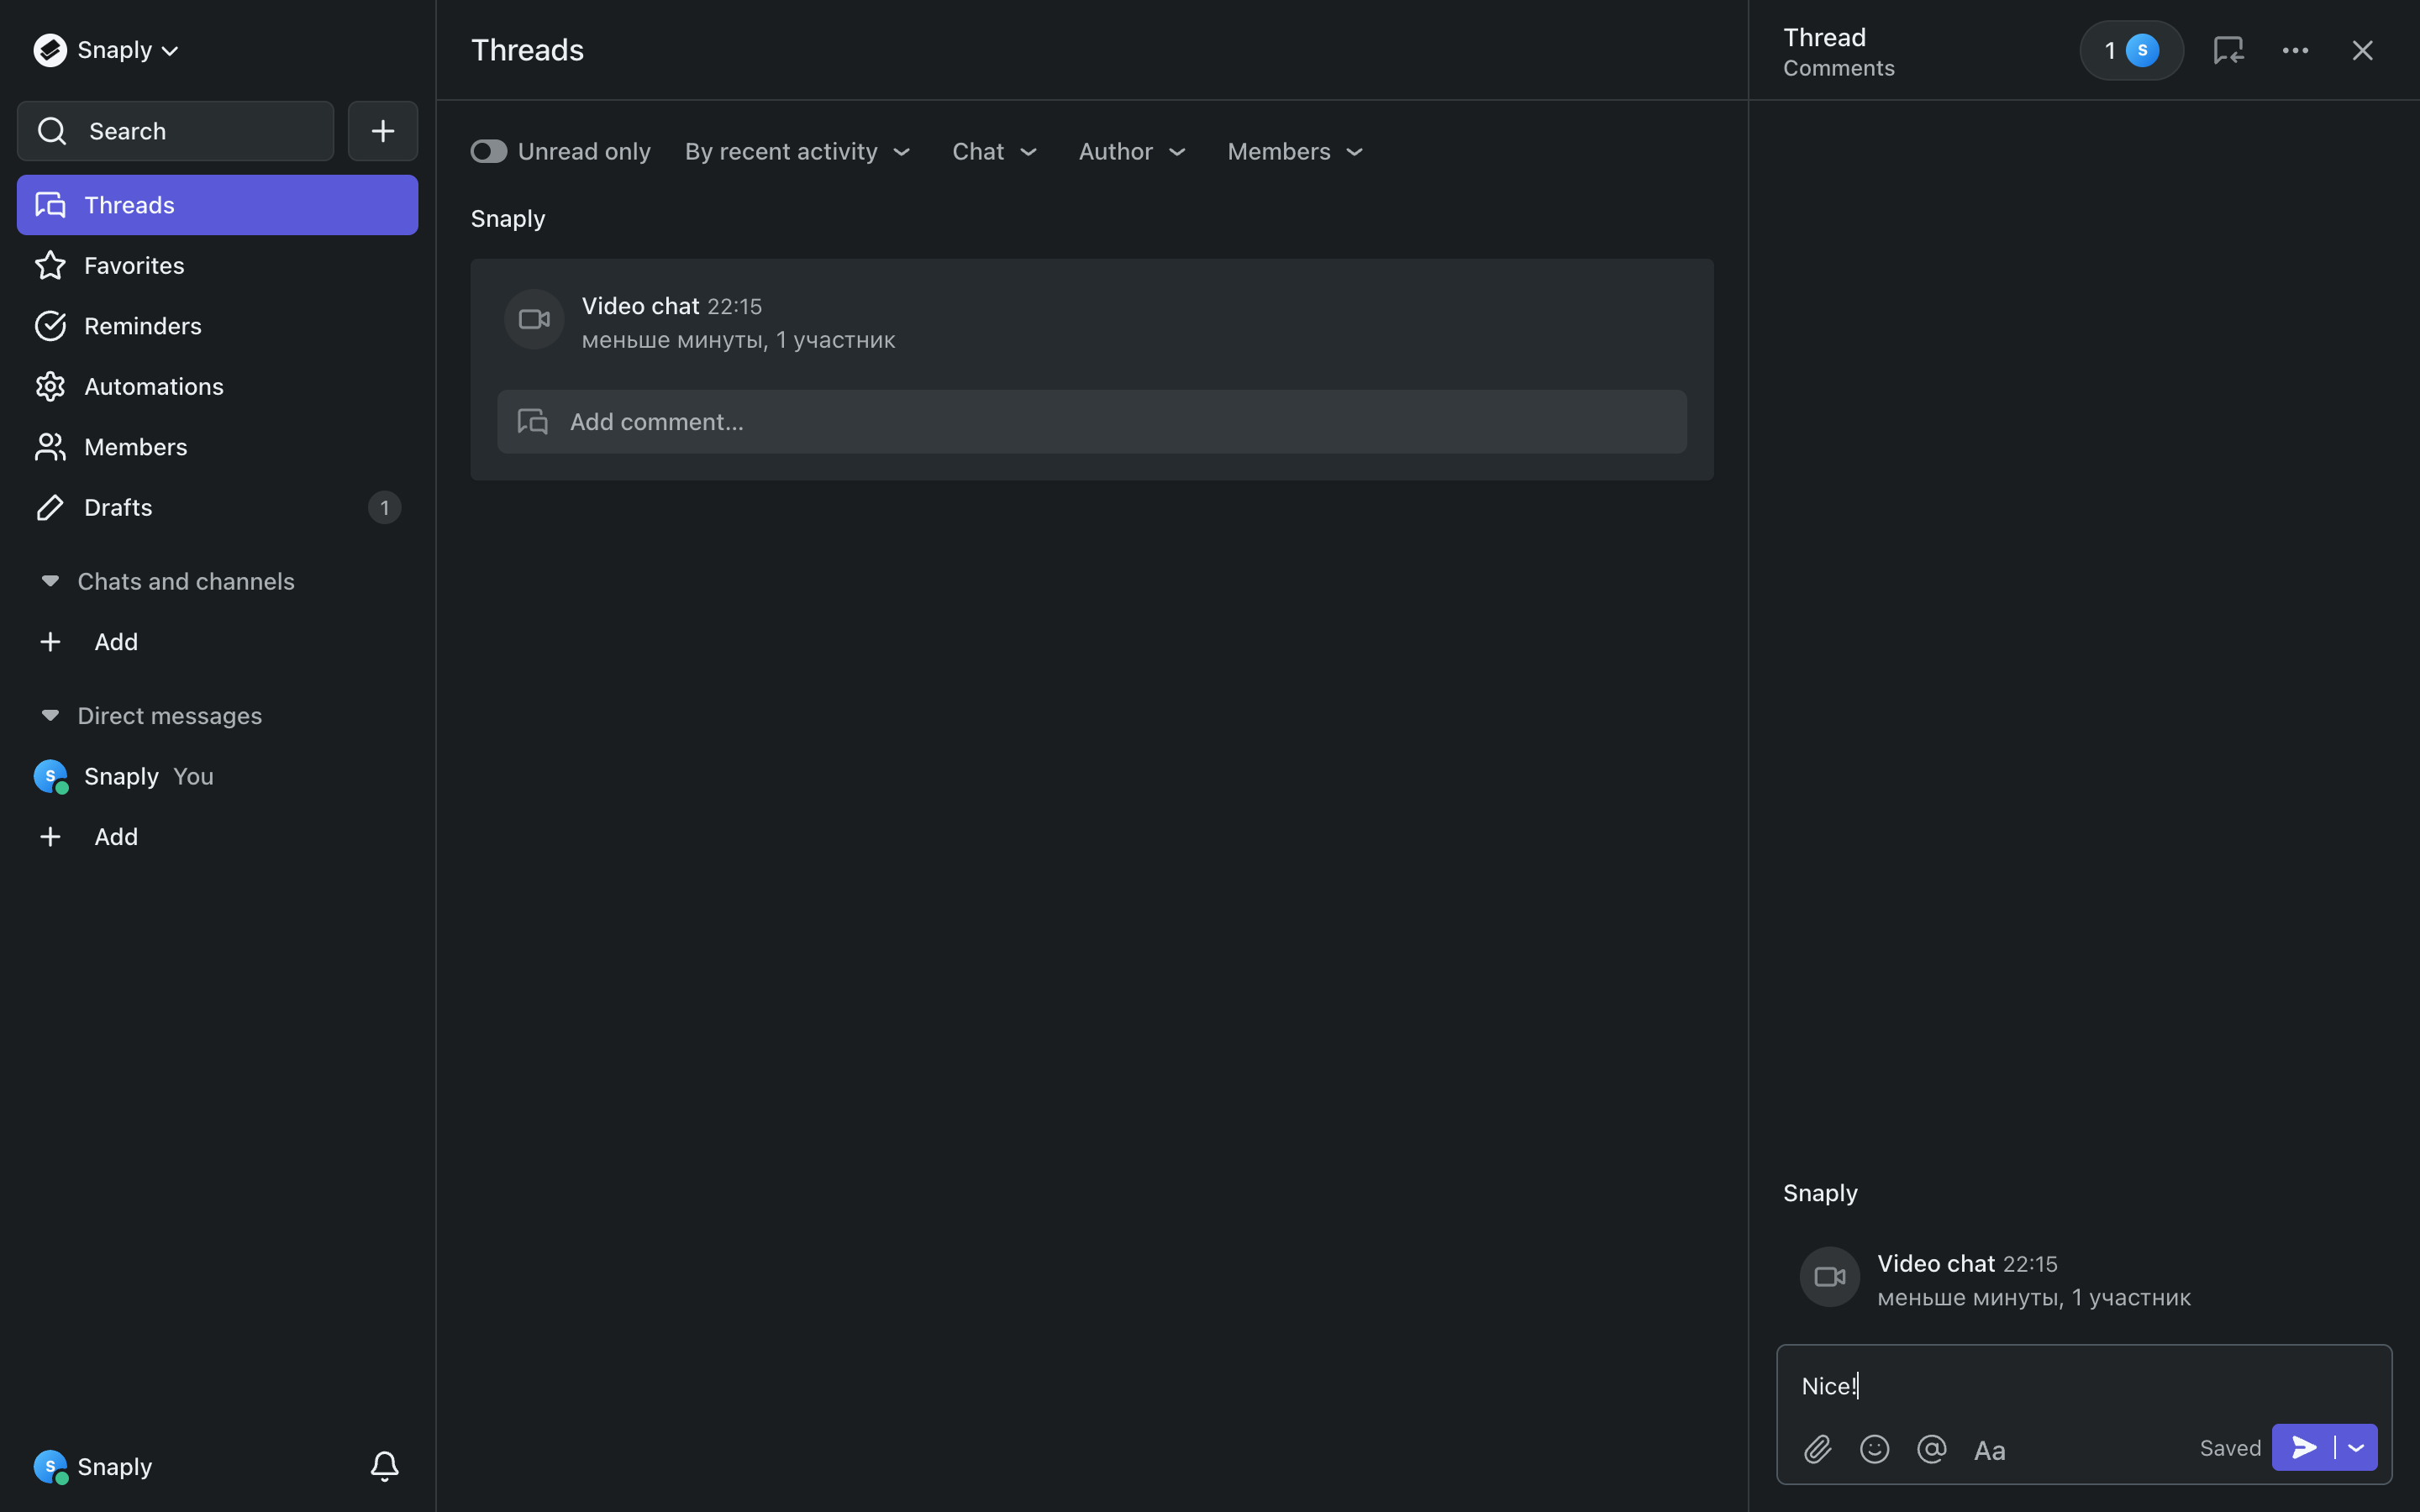Click the Snaply group label above threads
The width and height of the screenshot is (2420, 1512).
[x=508, y=219]
